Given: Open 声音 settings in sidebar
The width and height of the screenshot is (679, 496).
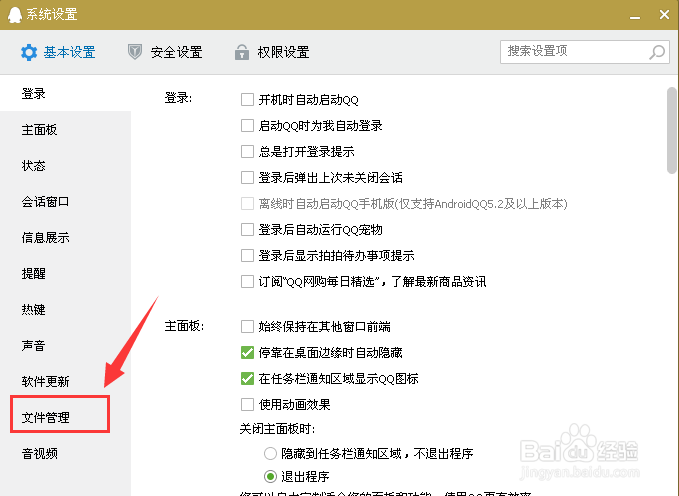Looking at the screenshot, I should tap(65, 345).
